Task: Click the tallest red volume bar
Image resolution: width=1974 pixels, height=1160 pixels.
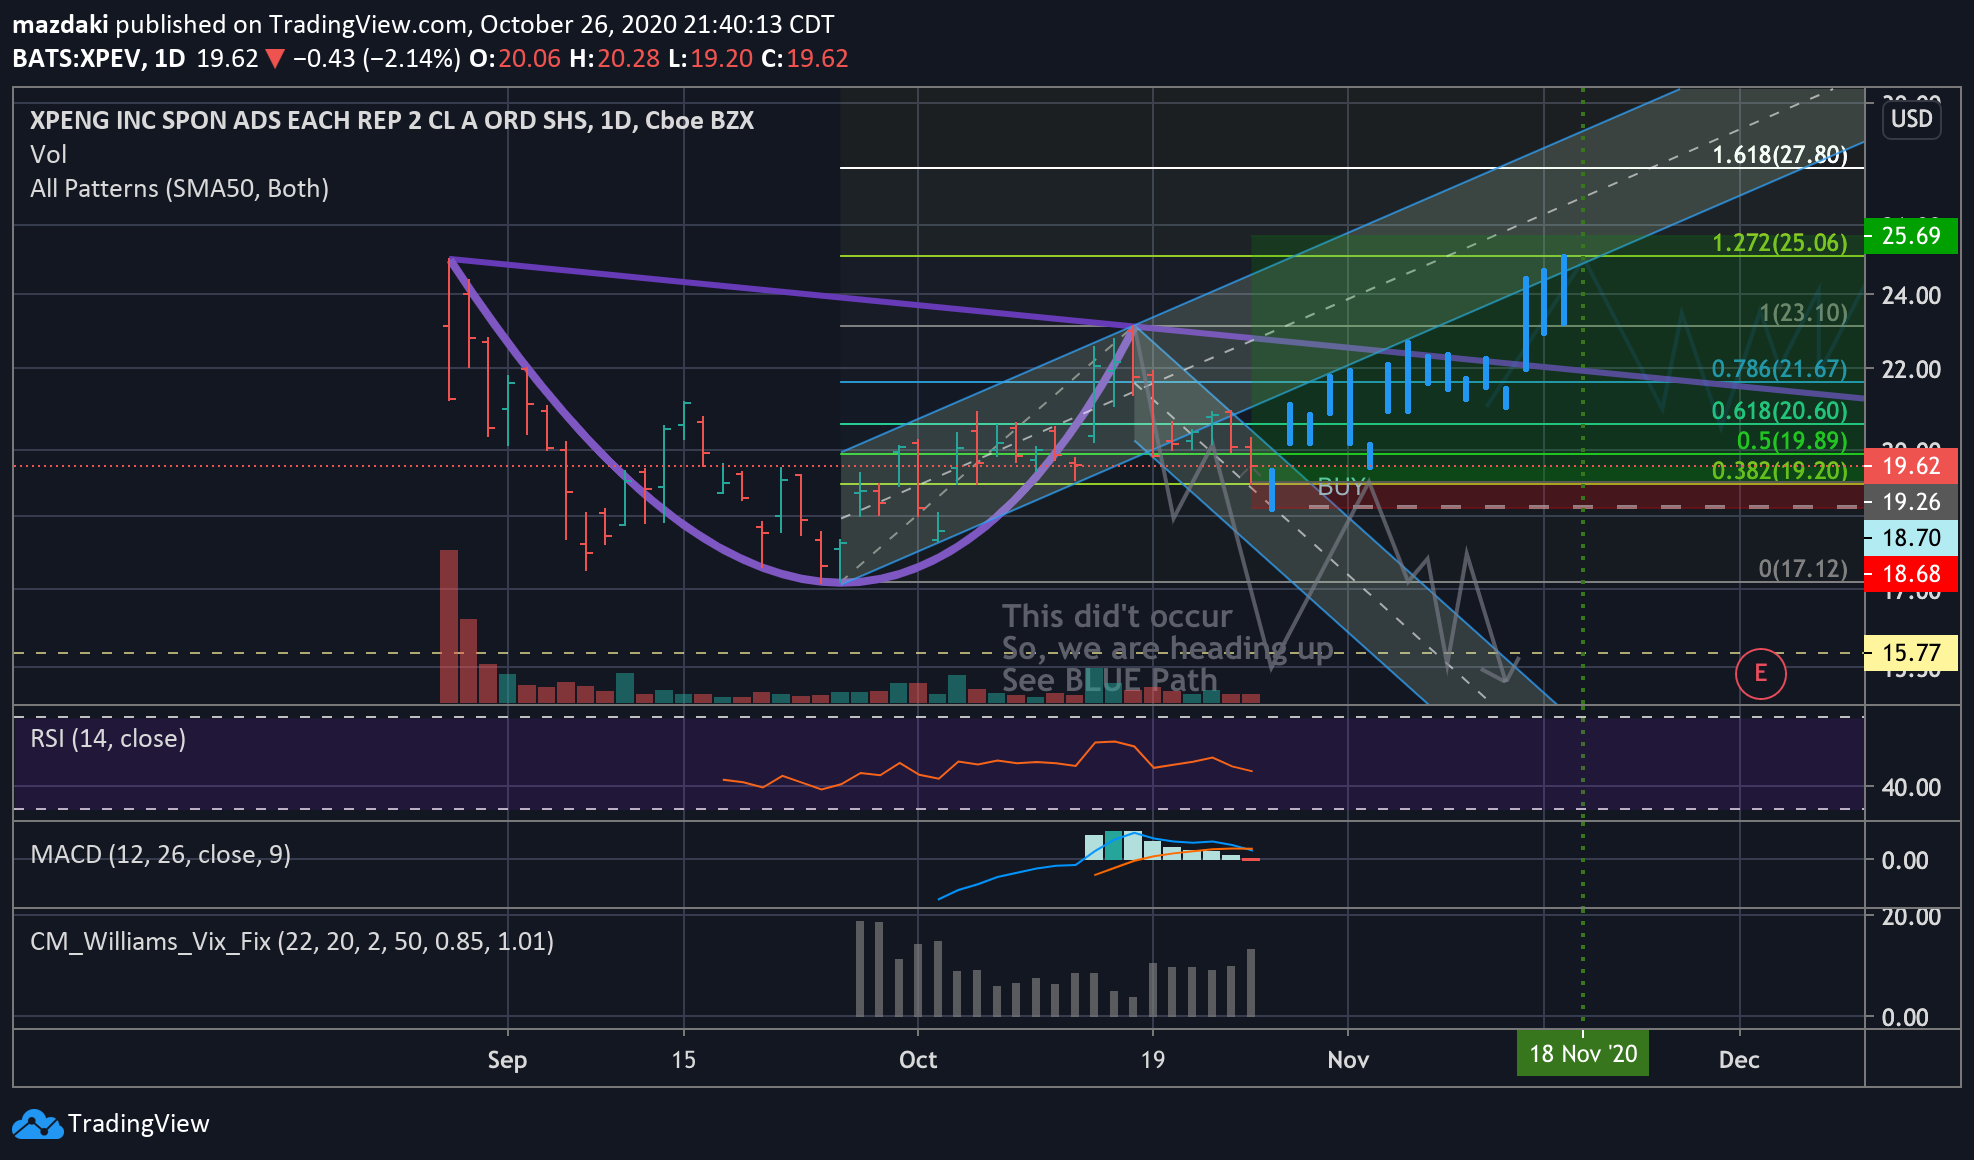Action: point(449,627)
